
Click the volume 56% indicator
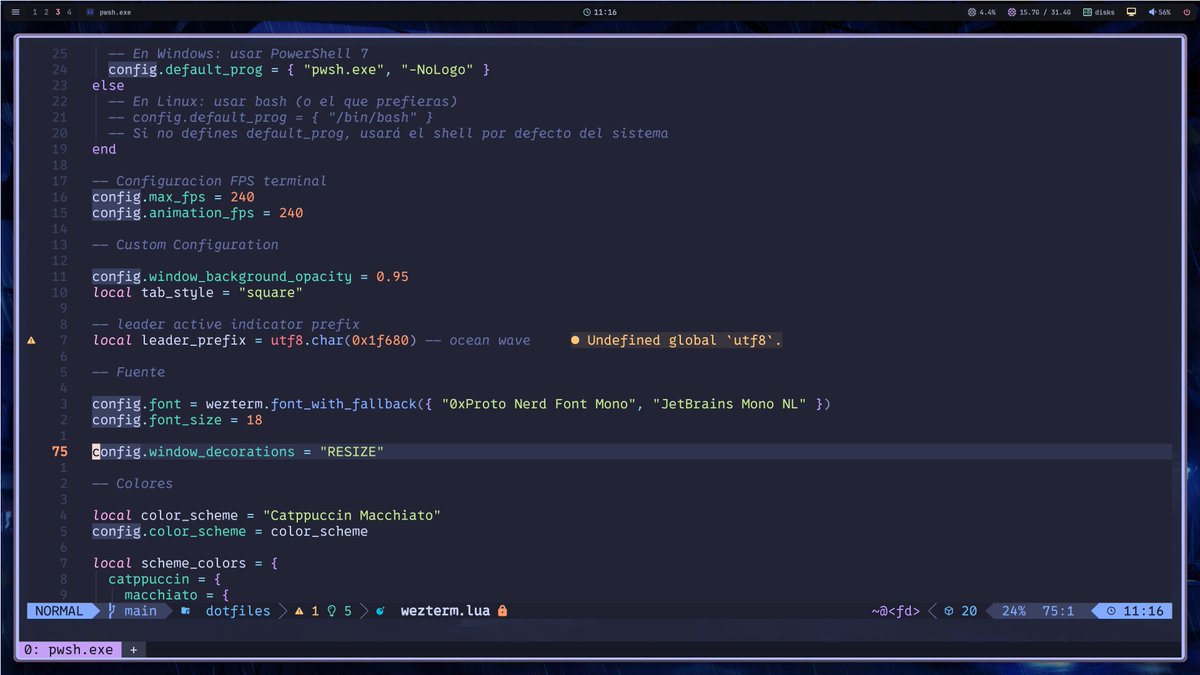coord(1159,12)
